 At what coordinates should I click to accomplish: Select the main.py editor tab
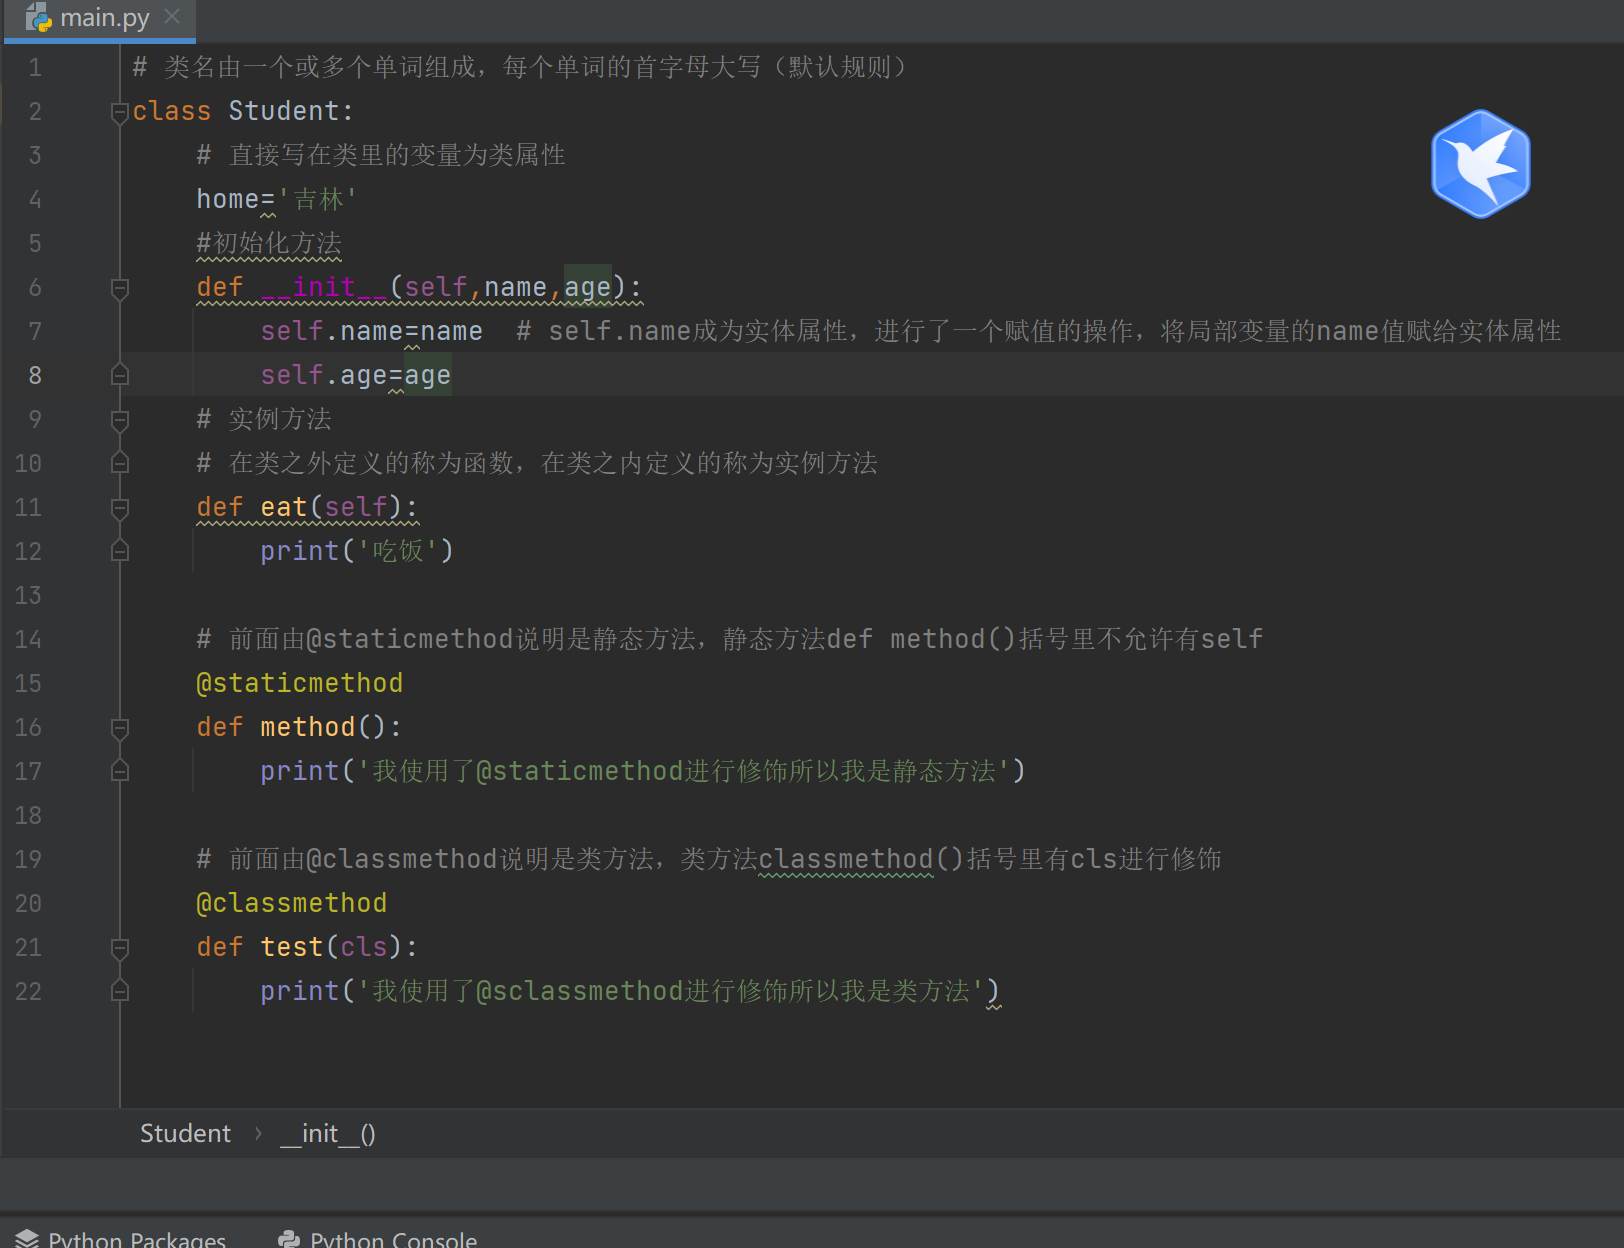coord(100,18)
